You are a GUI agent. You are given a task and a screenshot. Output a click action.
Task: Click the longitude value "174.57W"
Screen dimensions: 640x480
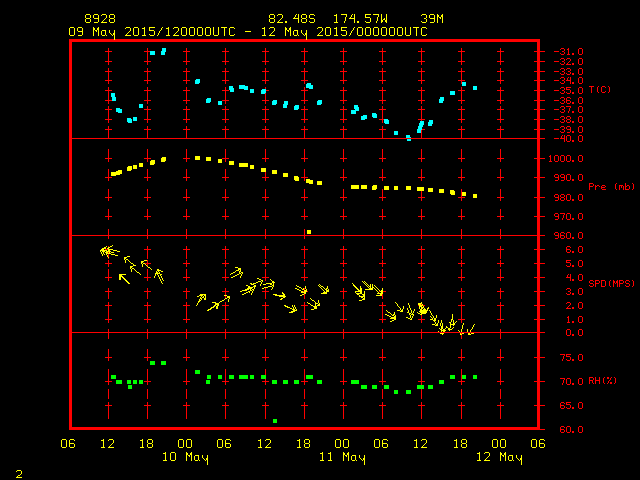point(360,19)
